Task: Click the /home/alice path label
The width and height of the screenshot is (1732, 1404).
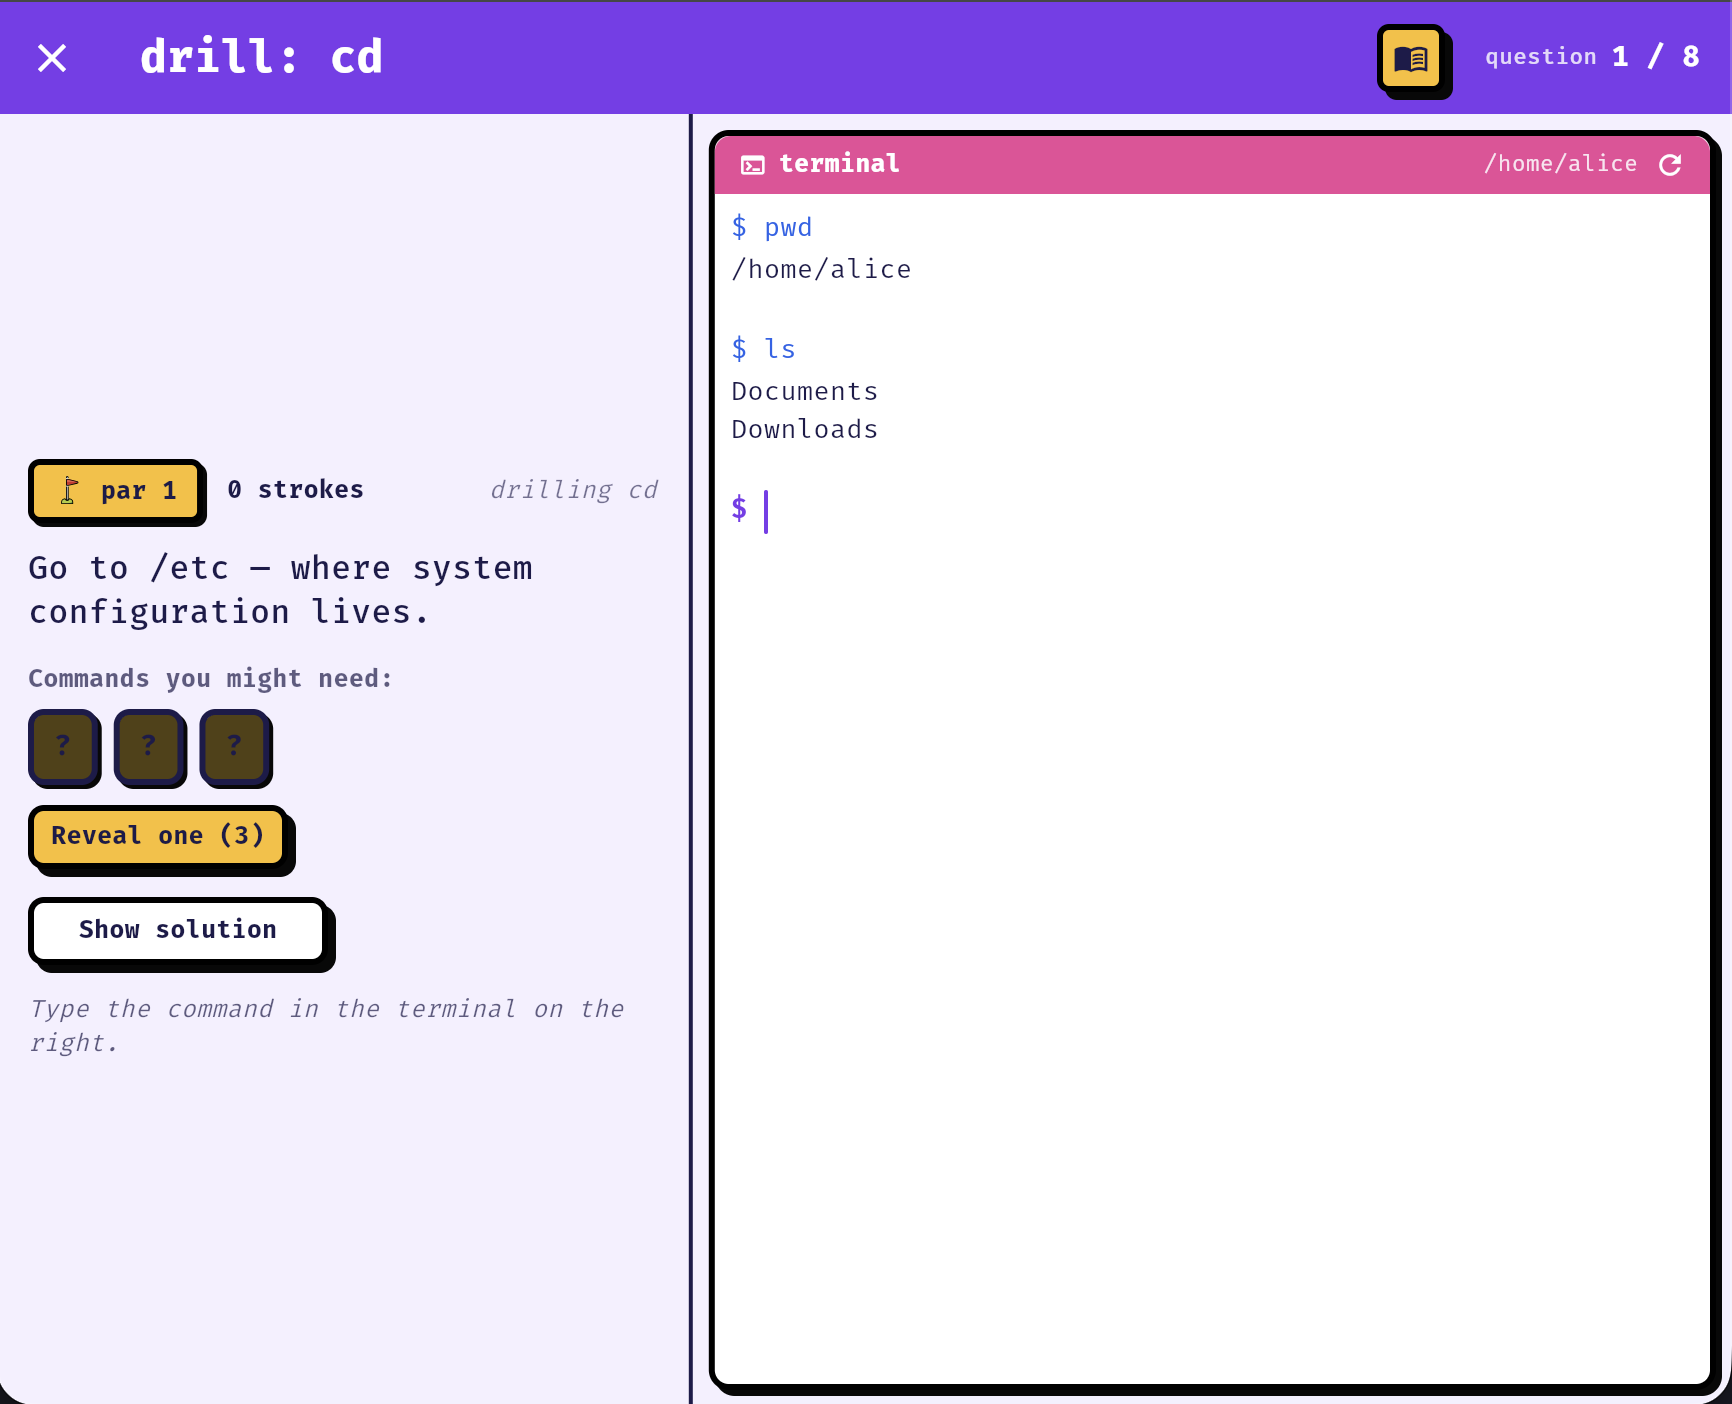Action: coord(1560,164)
